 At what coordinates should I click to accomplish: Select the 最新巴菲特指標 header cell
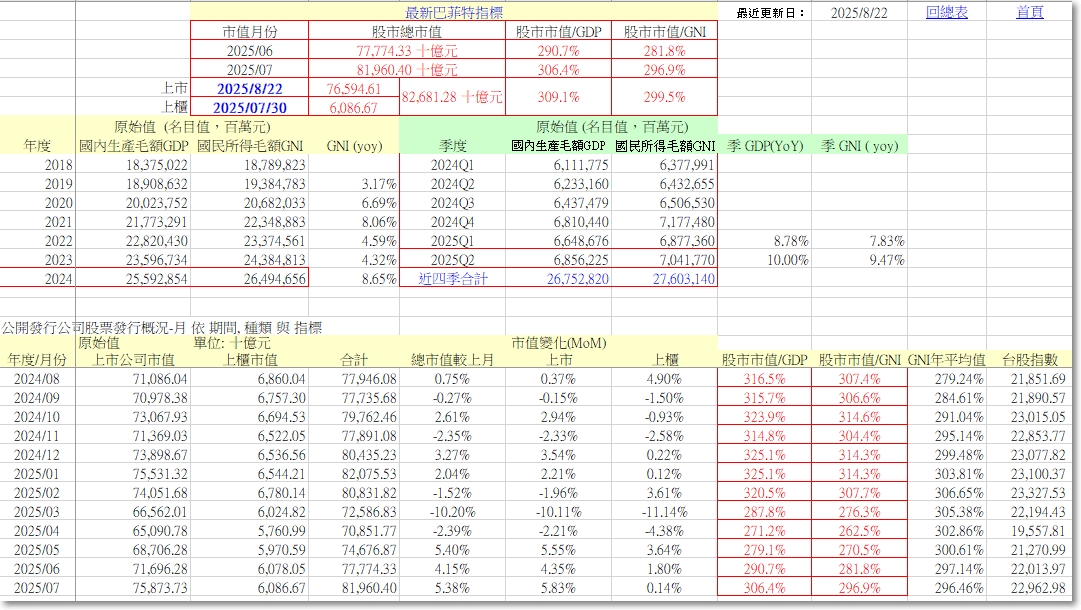454,12
